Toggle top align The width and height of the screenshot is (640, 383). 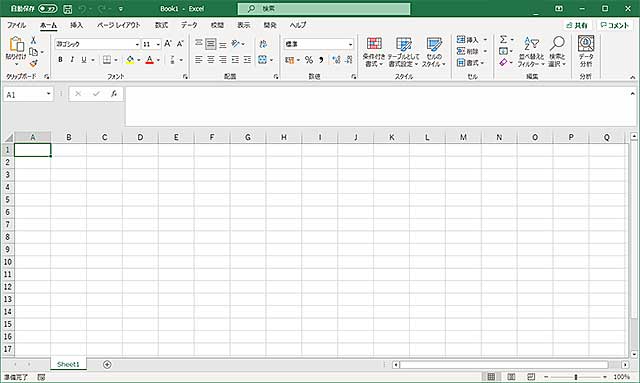click(199, 44)
